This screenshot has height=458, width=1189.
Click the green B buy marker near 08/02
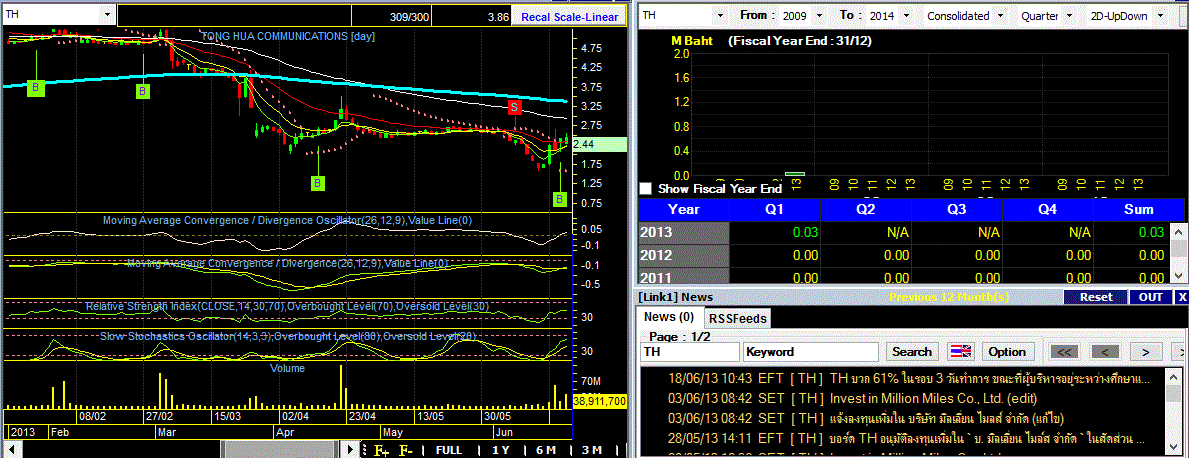click(x=35, y=89)
